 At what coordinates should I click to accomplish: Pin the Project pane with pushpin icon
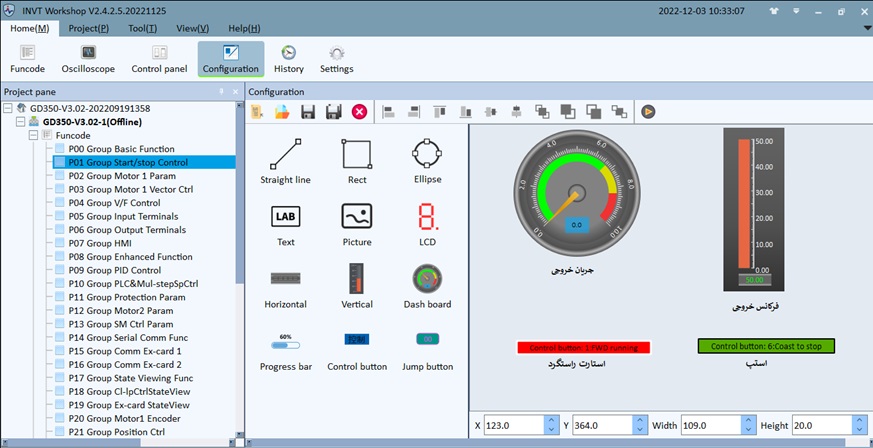coord(222,92)
